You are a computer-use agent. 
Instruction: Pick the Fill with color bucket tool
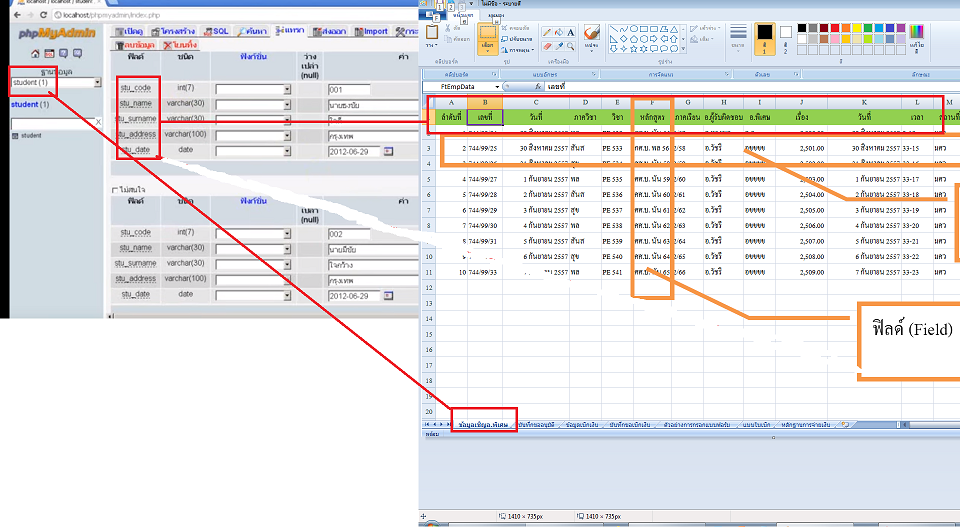coord(558,32)
